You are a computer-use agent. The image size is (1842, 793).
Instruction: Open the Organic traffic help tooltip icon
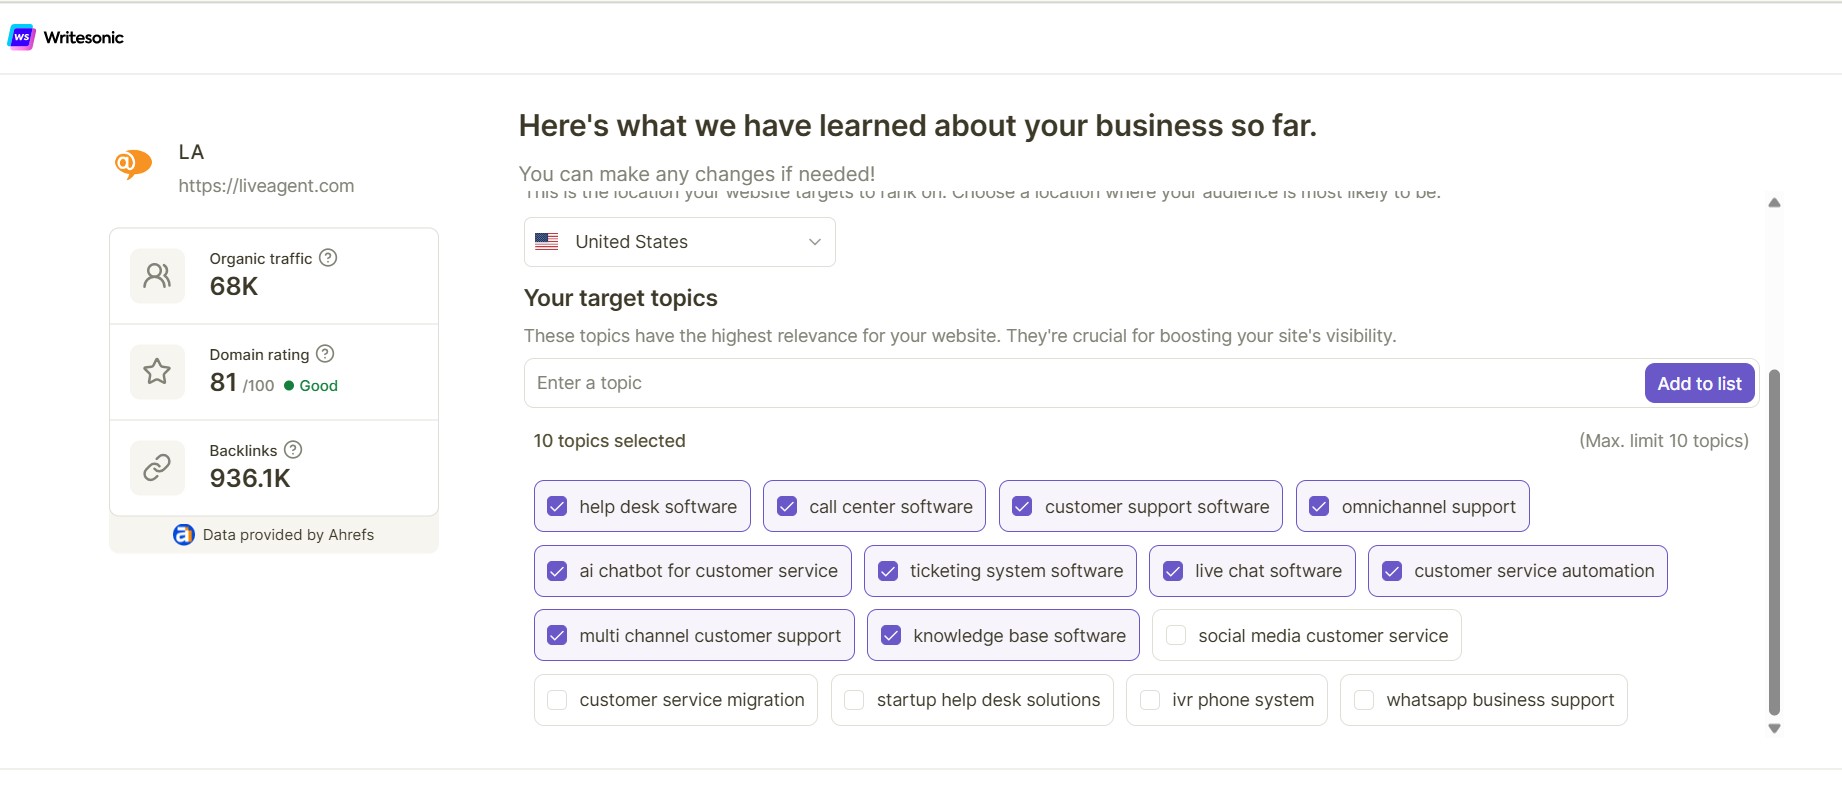[328, 257]
